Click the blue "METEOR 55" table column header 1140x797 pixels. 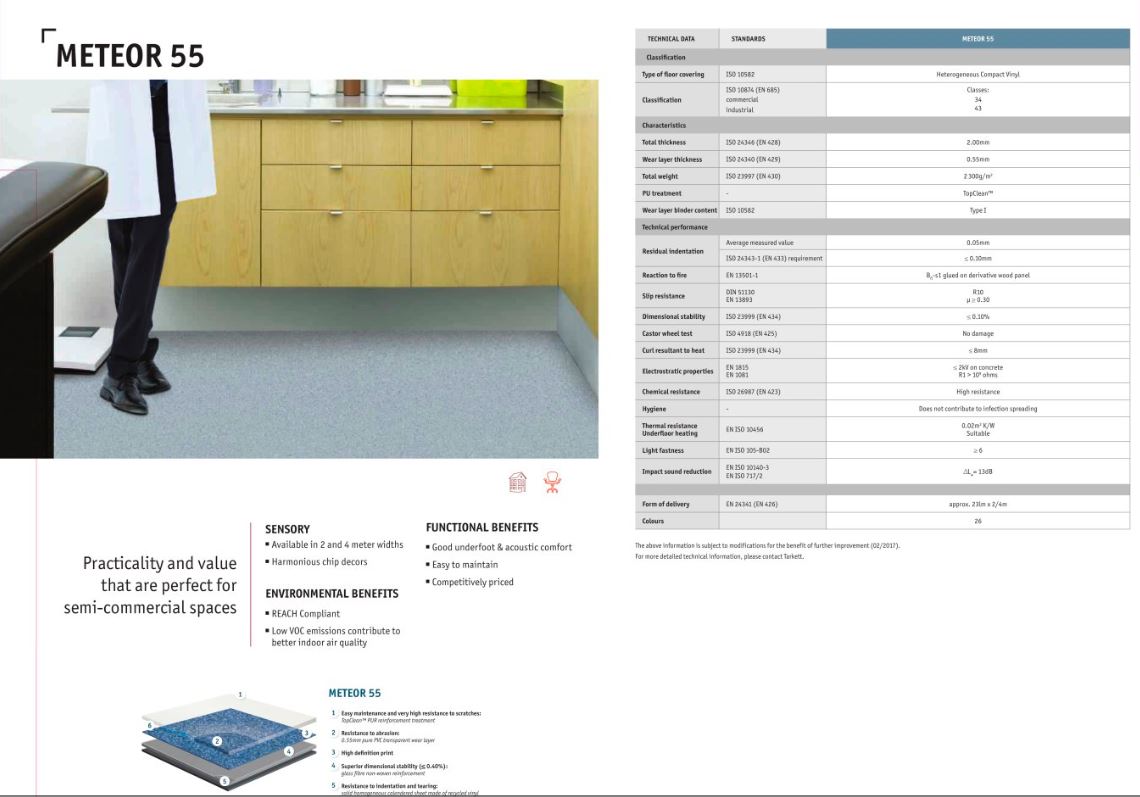[978, 39]
